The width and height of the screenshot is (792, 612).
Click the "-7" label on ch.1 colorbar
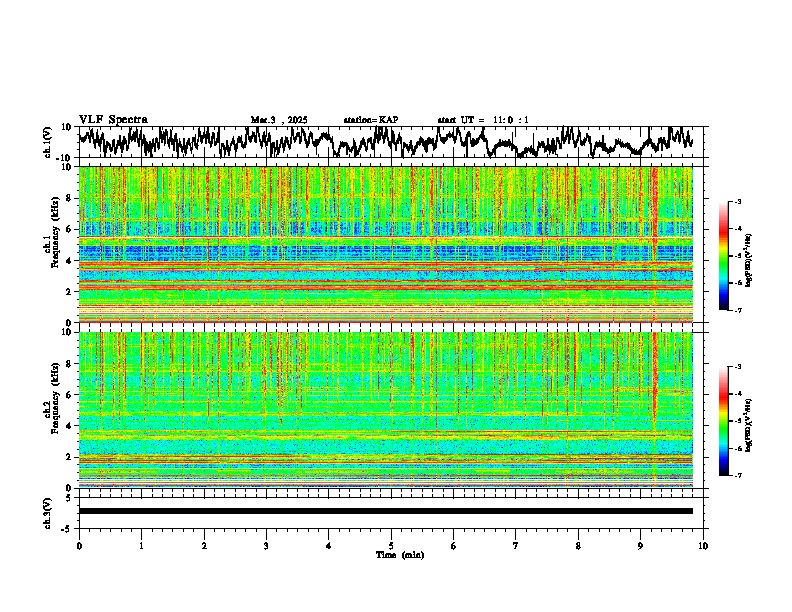point(737,310)
